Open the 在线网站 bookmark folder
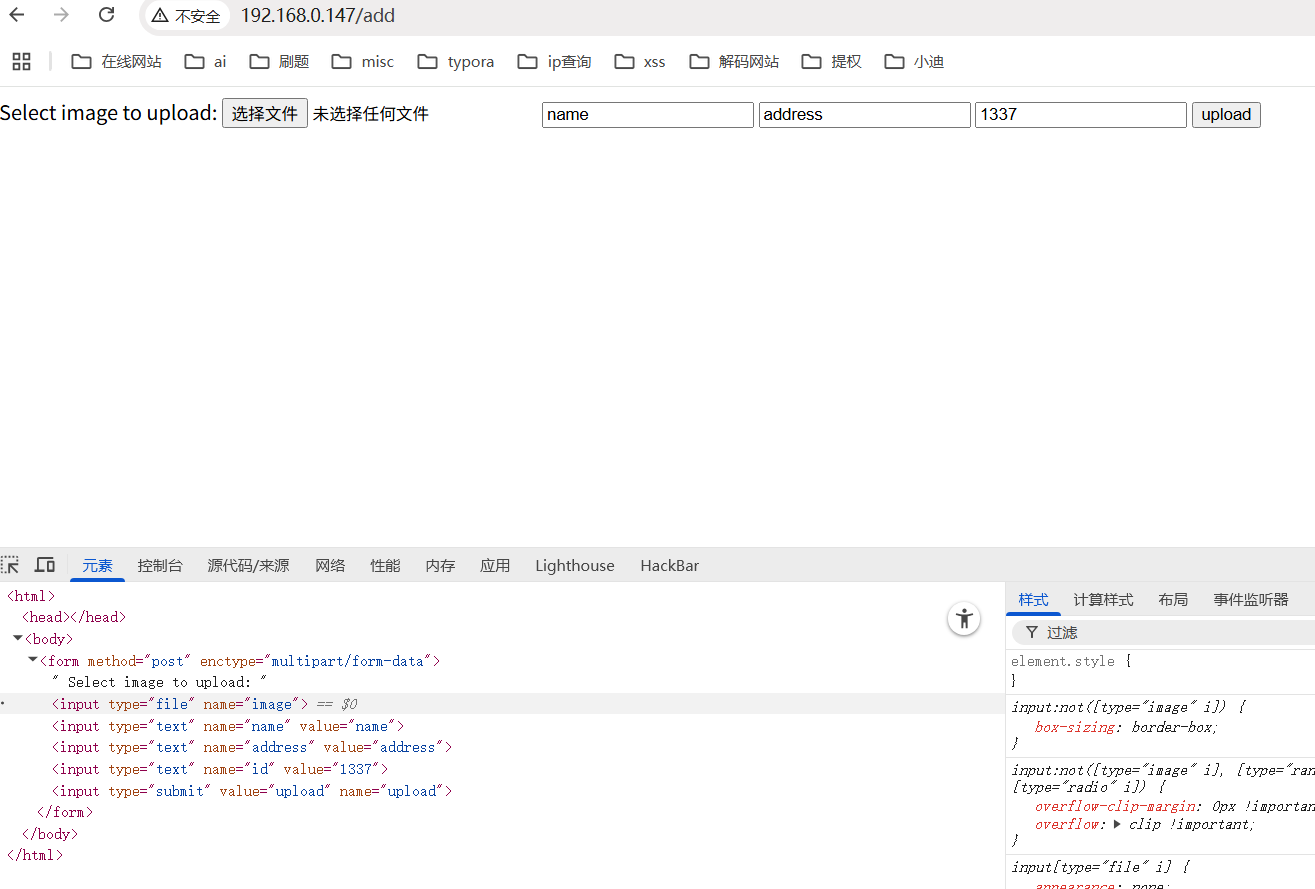This screenshot has height=889, width=1315. [x=117, y=62]
